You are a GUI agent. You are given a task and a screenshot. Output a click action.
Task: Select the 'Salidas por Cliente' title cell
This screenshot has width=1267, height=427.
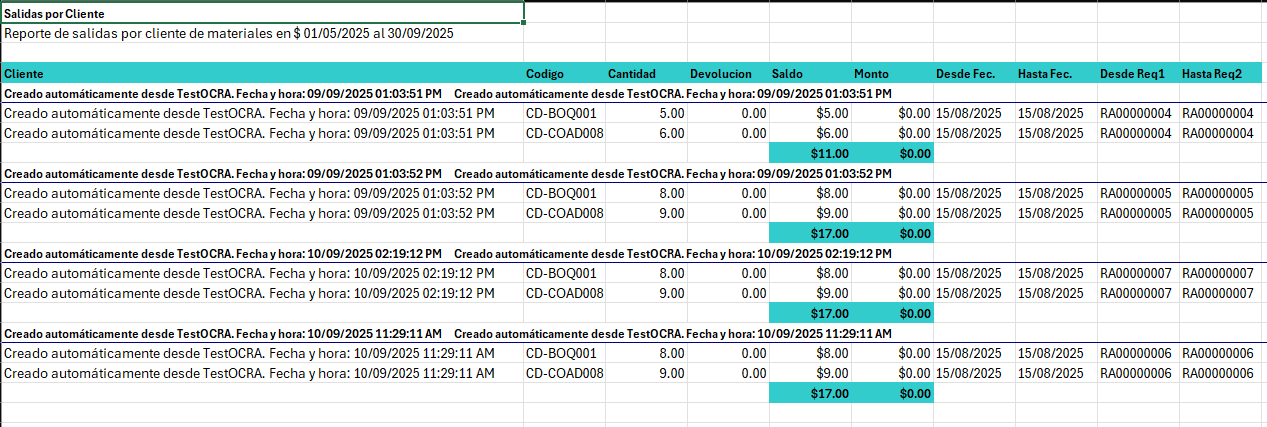262,13
